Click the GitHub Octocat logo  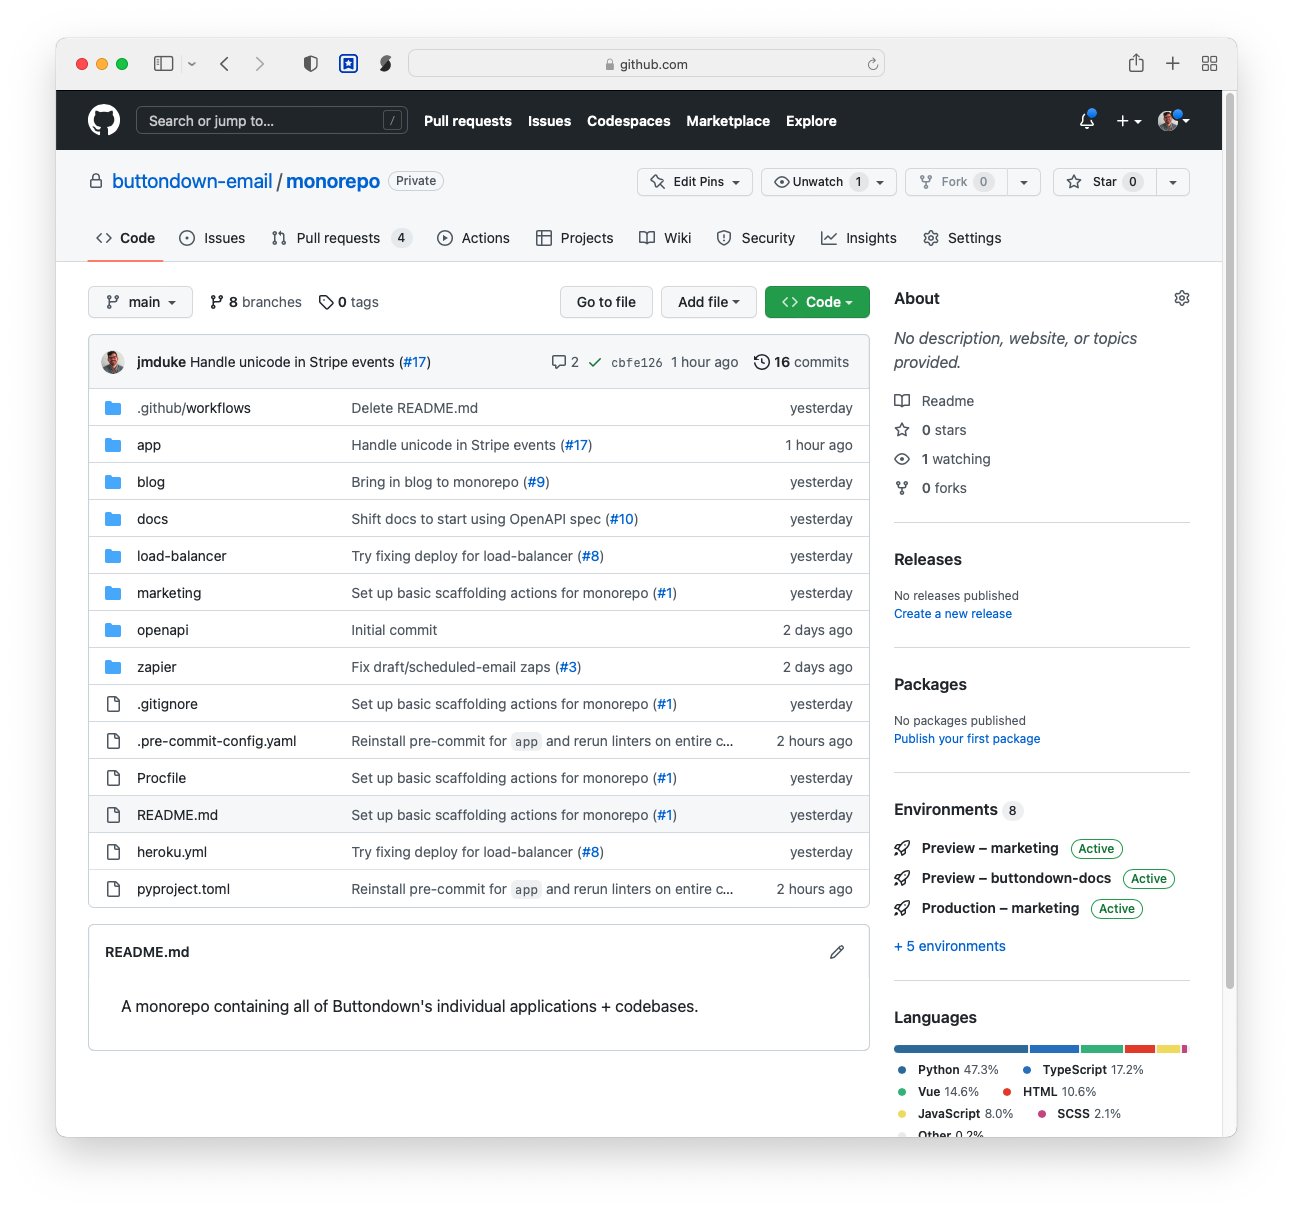pyautogui.click(x=104, y=121)
